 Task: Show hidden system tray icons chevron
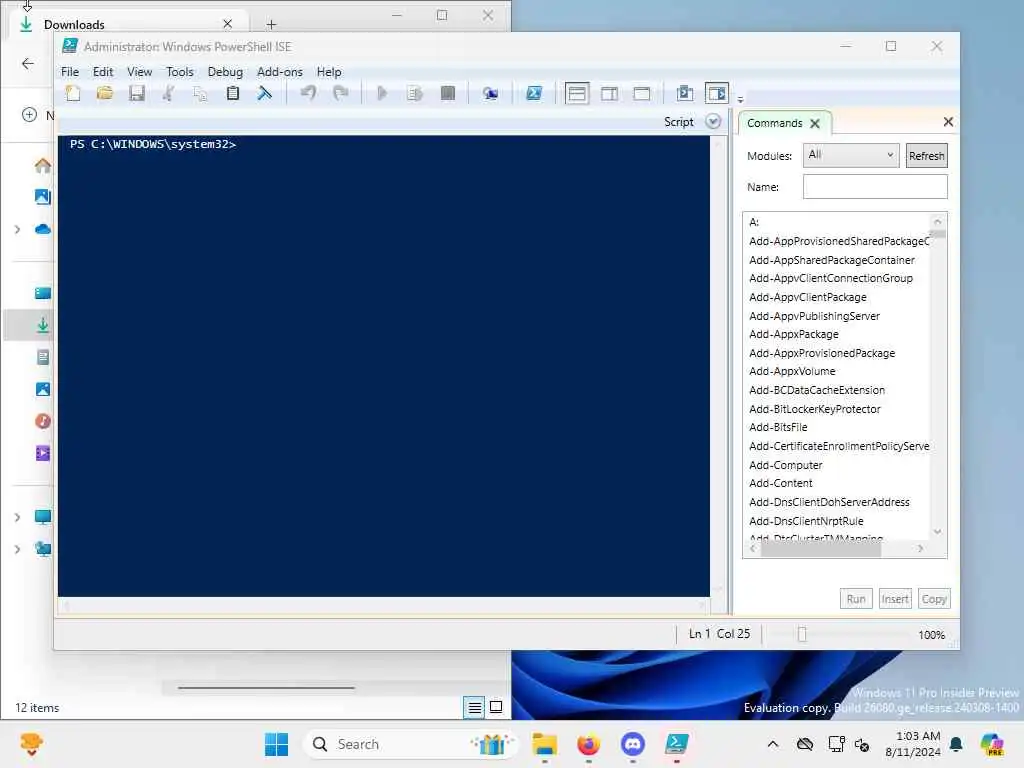(773, 744)
